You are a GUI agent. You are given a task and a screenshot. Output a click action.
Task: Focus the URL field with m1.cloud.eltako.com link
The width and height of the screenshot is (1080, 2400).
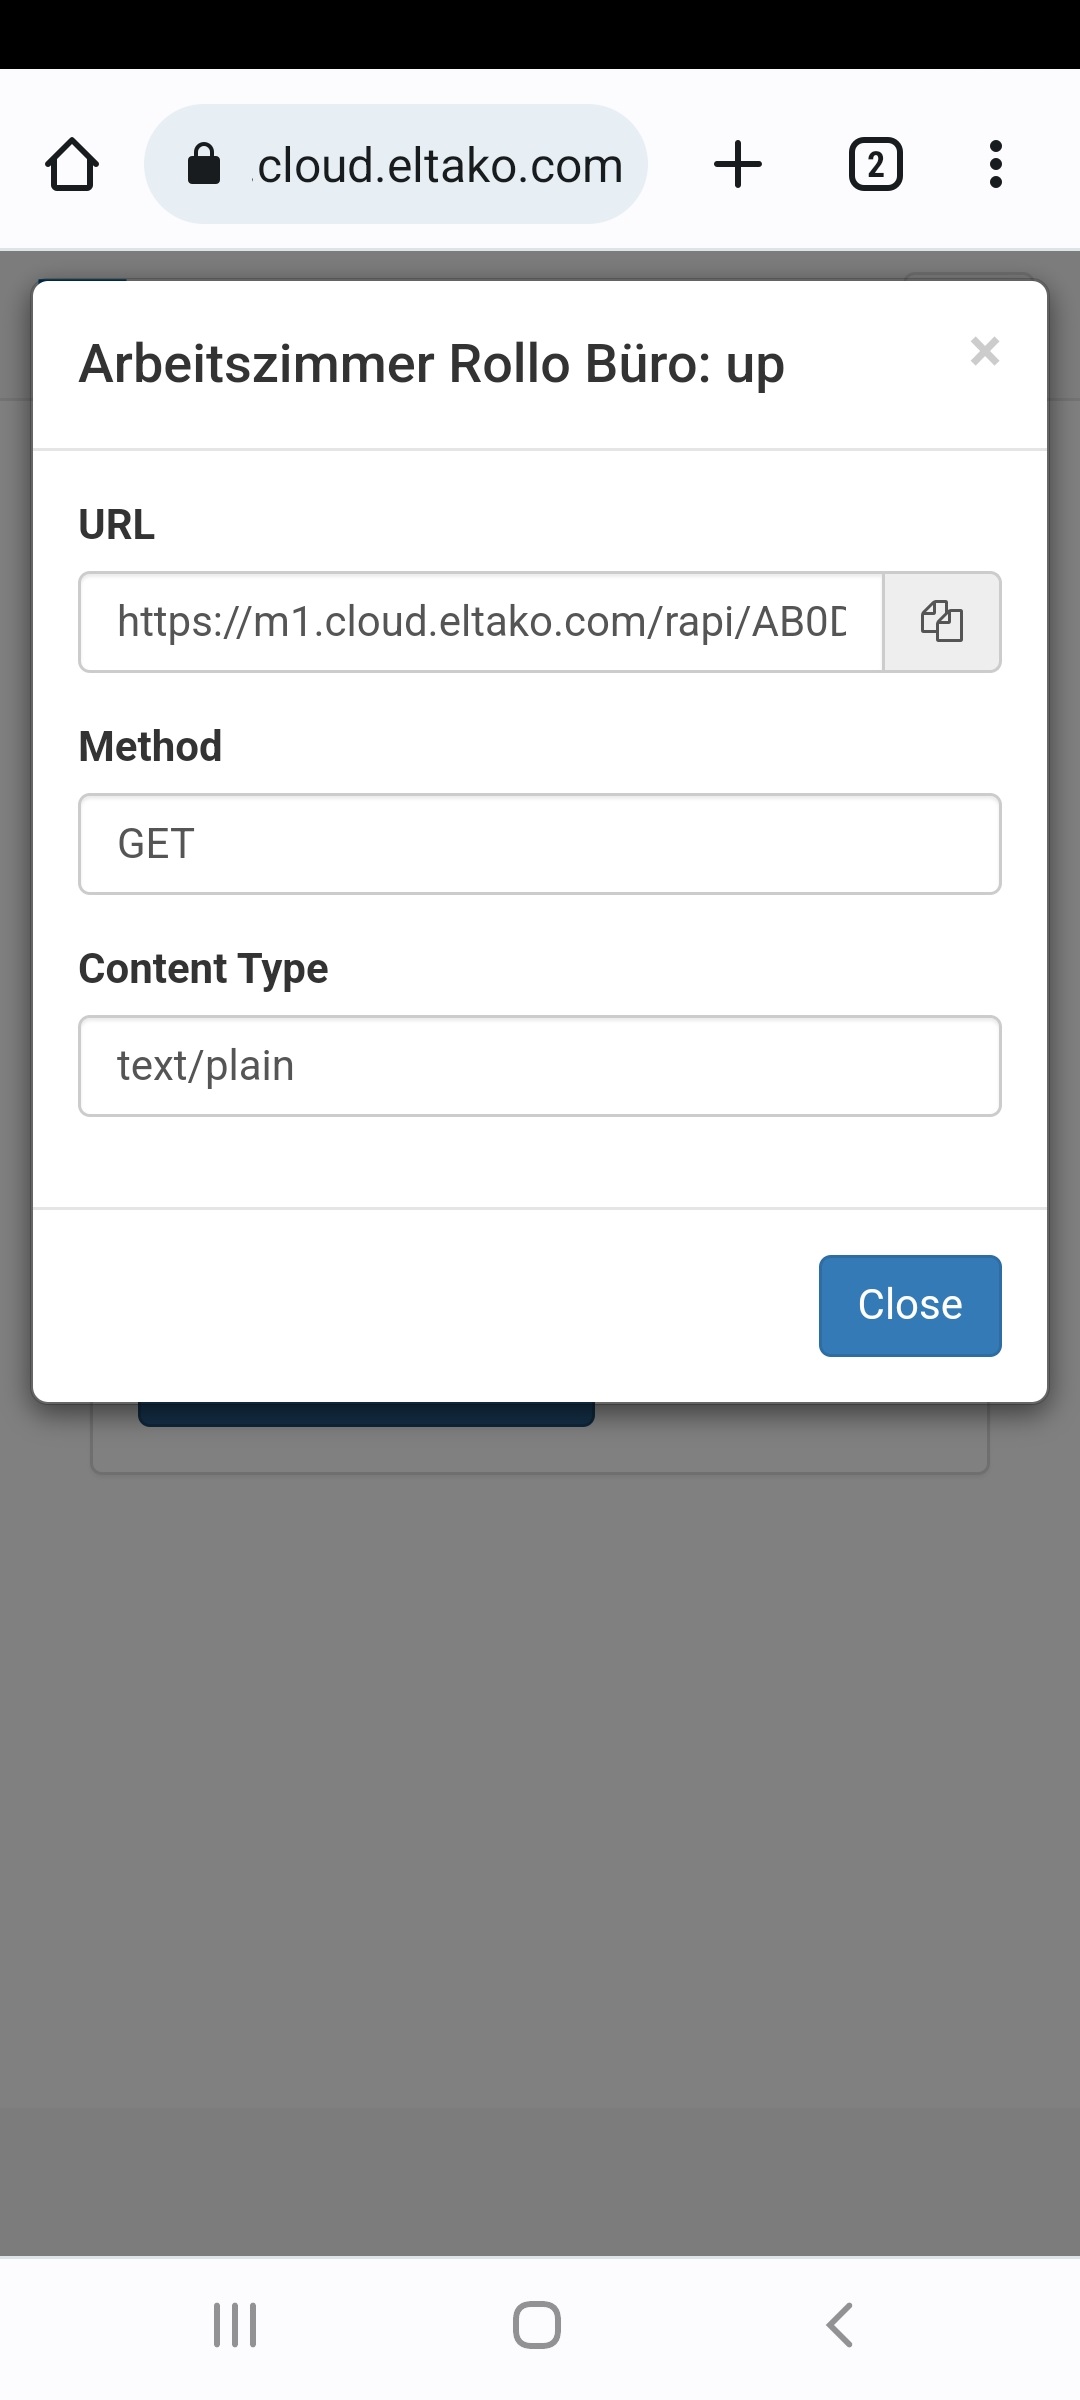coord(481,622)
